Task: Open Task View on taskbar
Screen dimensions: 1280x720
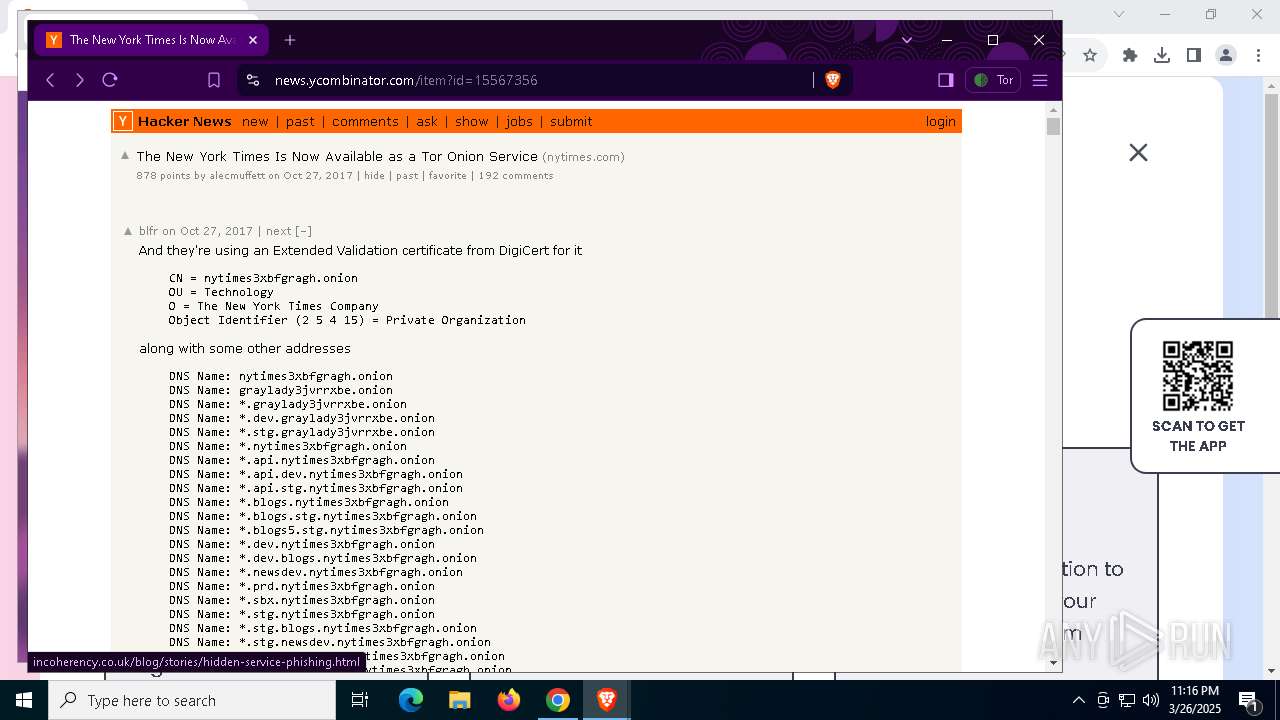Action: [x=360, y=700]
